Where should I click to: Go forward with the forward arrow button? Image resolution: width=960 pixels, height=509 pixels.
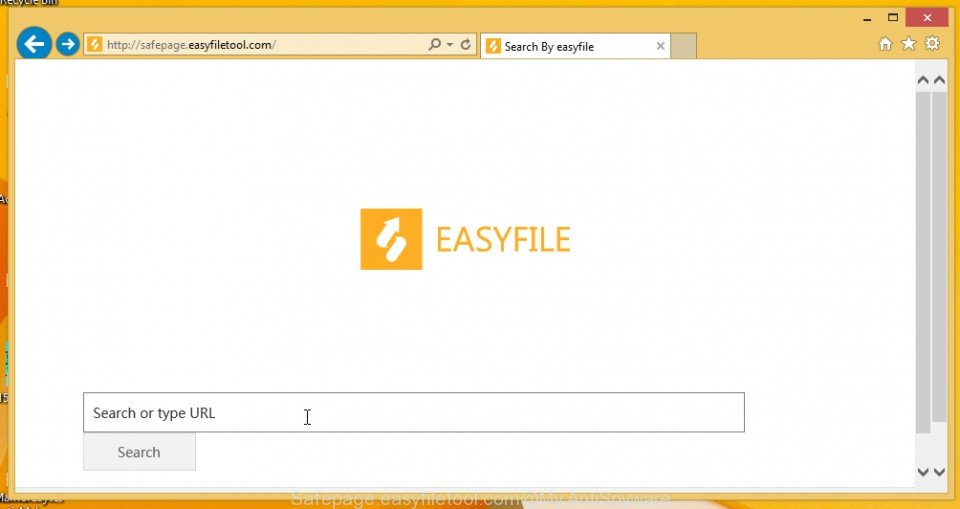tap(68, 44)
